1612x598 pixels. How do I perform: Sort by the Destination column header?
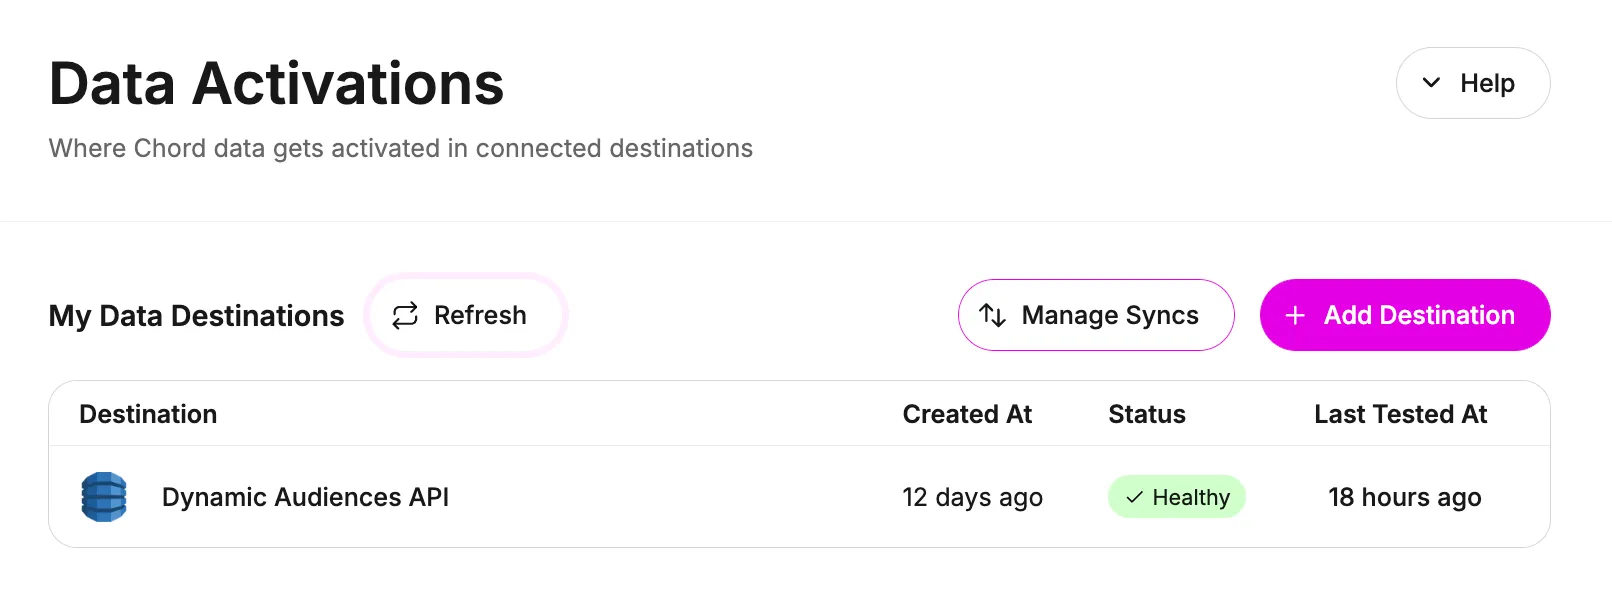point(148,414)
